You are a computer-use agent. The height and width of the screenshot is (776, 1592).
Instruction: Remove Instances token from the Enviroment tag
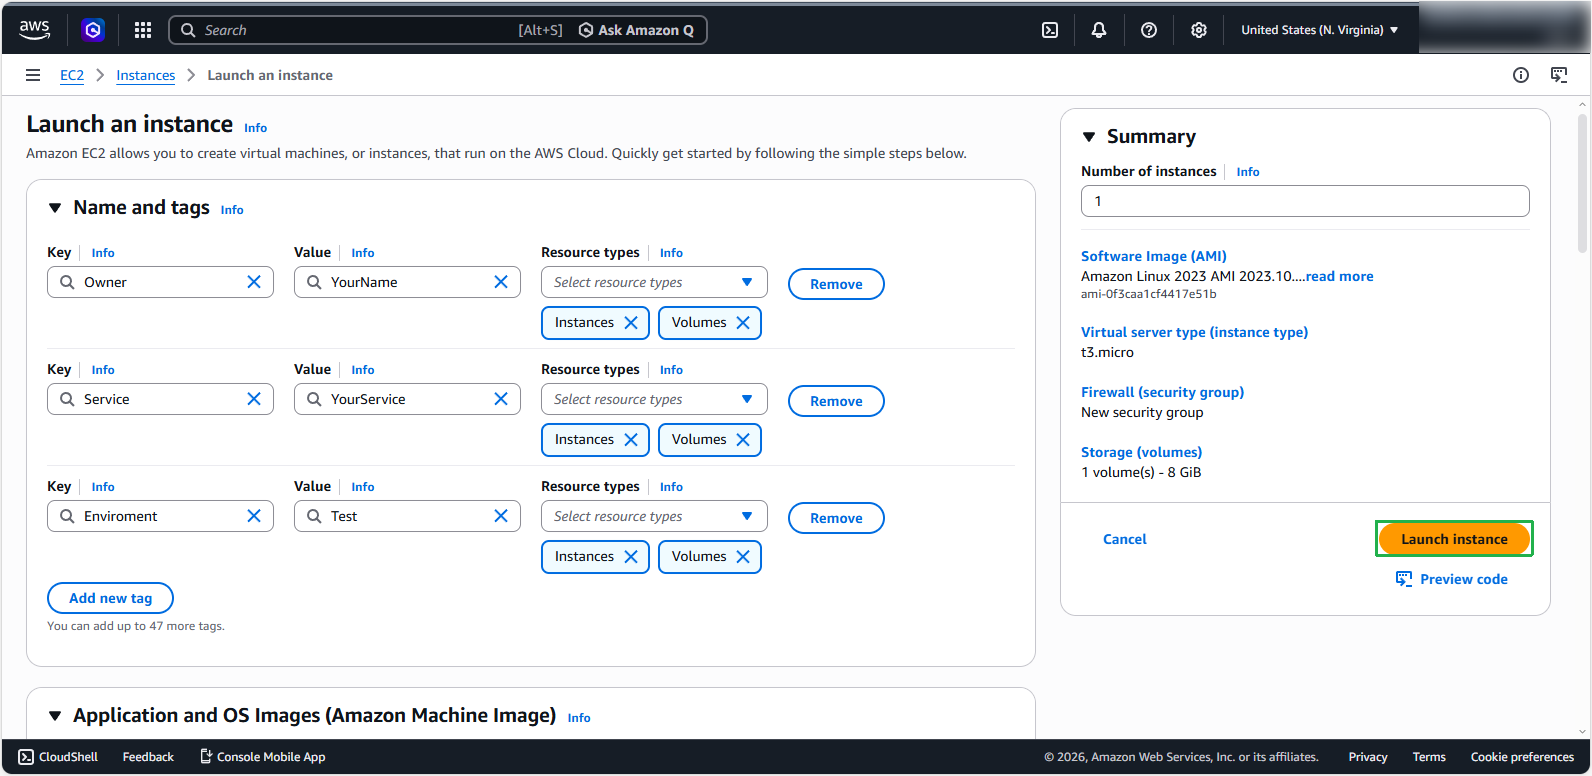pos(631,557)
